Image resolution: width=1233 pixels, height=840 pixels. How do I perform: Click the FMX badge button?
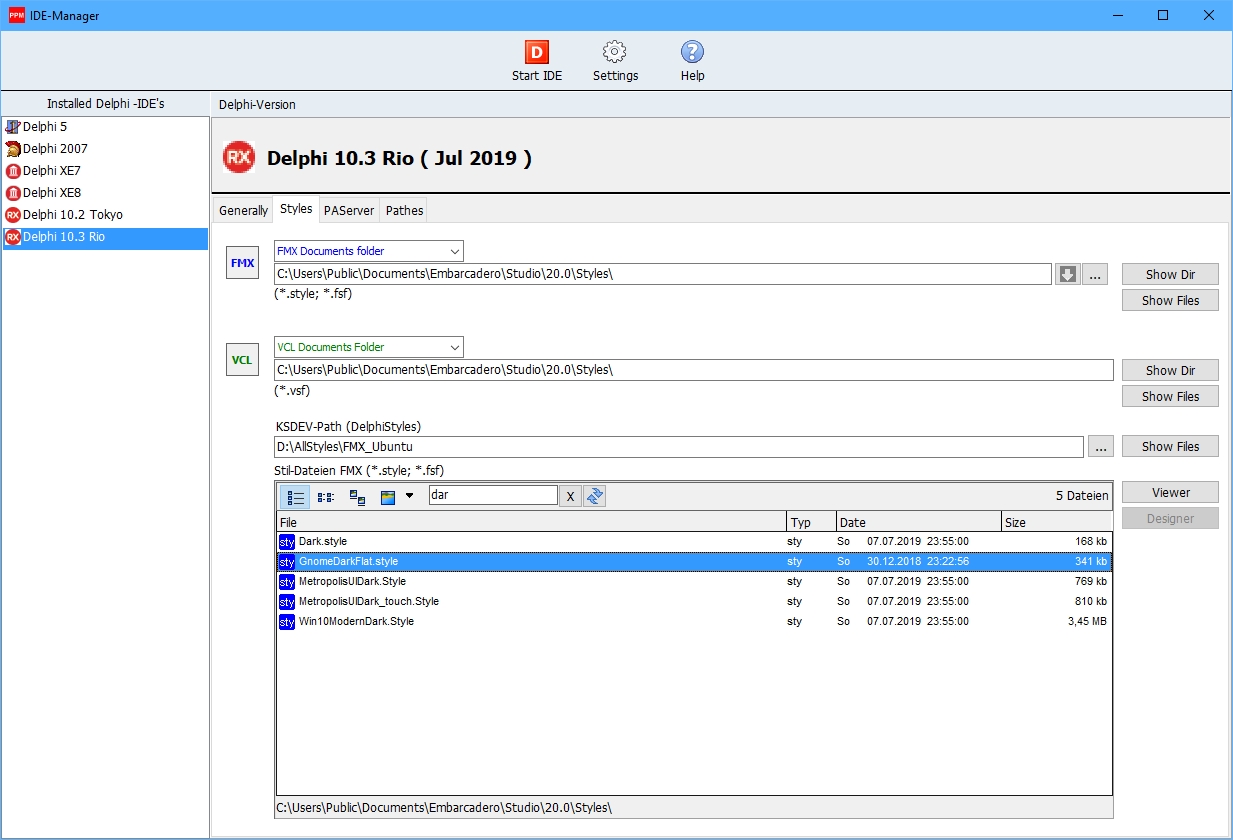242,264
